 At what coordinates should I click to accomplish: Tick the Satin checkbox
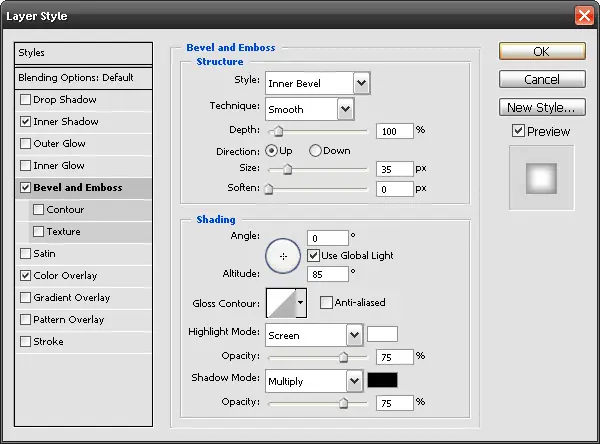25,254
